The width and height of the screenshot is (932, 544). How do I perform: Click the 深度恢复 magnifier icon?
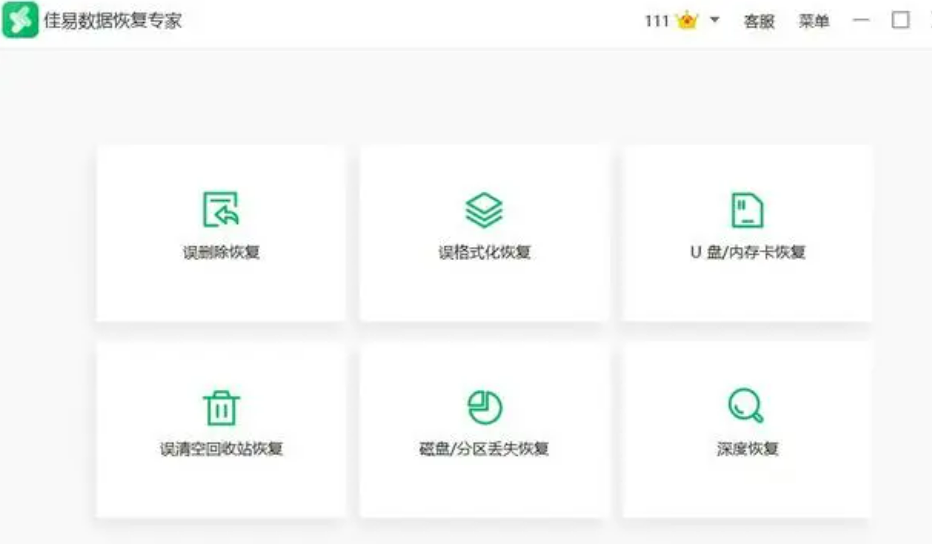(746, 406)
